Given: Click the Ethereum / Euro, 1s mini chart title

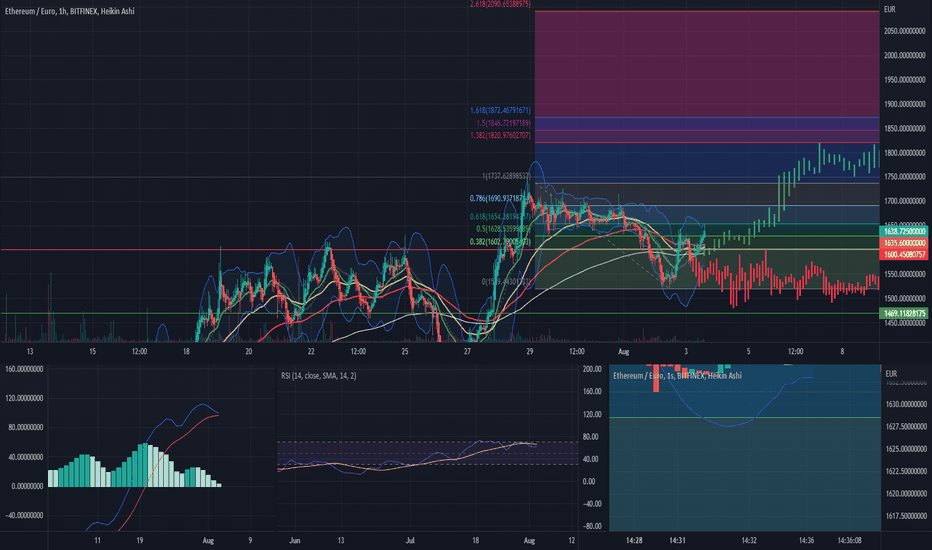Looking at the screenshot, I should tap(677, 376).
